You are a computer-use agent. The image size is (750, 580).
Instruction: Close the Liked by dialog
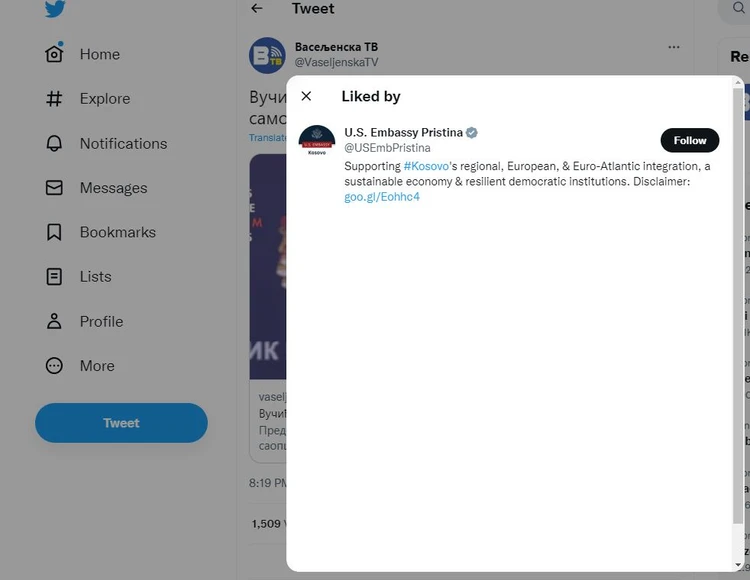306,96
